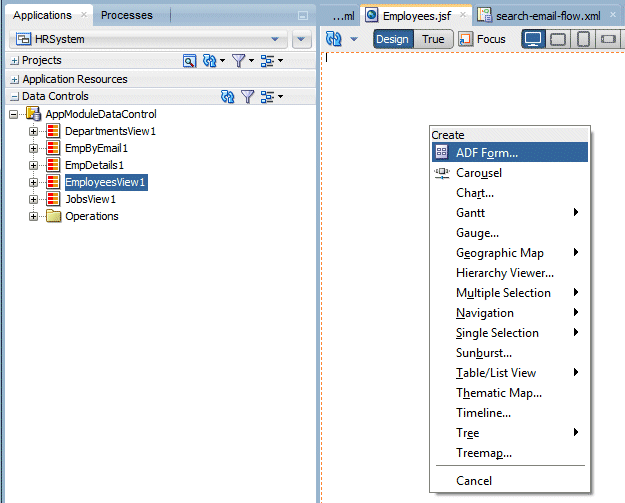The width and height of the screenshot is (625, 503).
Task: Select Sunburst... menu entry
Action: (510, 353)
